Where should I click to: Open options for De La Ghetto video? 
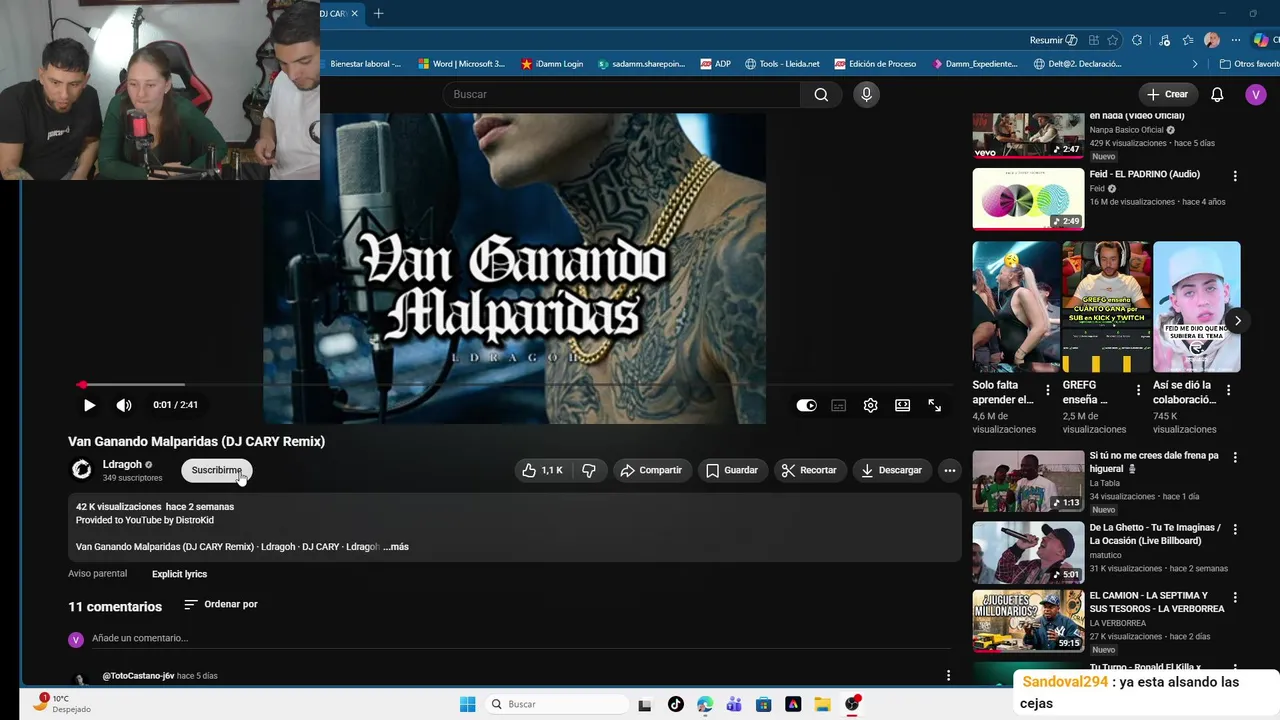point(1235,529)
